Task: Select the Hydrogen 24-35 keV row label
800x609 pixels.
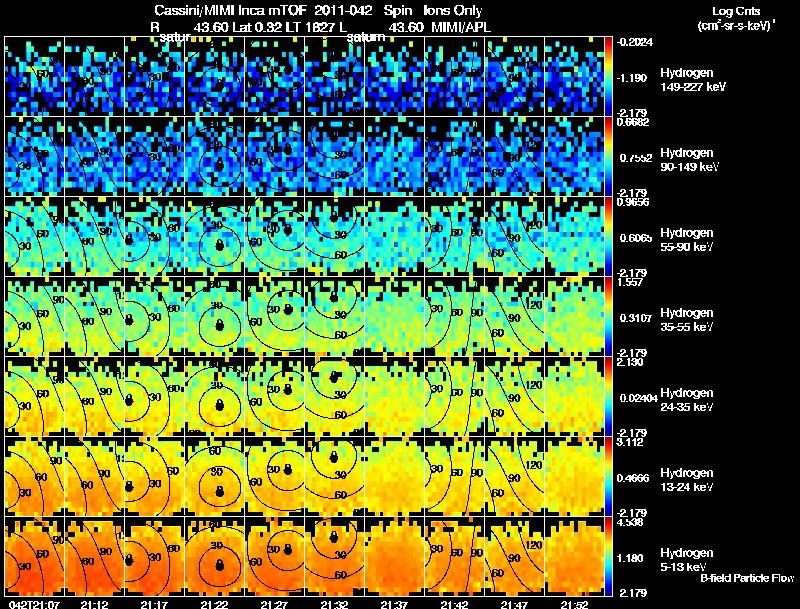Action: [x=687, y=400]
